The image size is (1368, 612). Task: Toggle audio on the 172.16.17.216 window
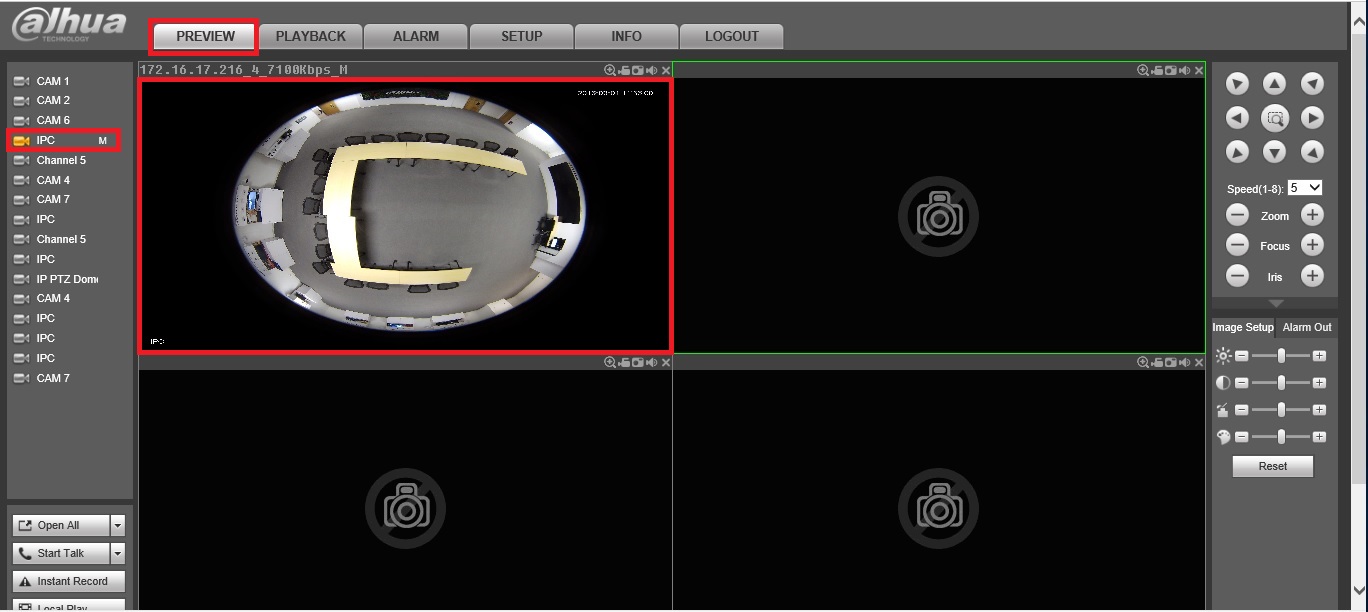(x=652, y=70)
